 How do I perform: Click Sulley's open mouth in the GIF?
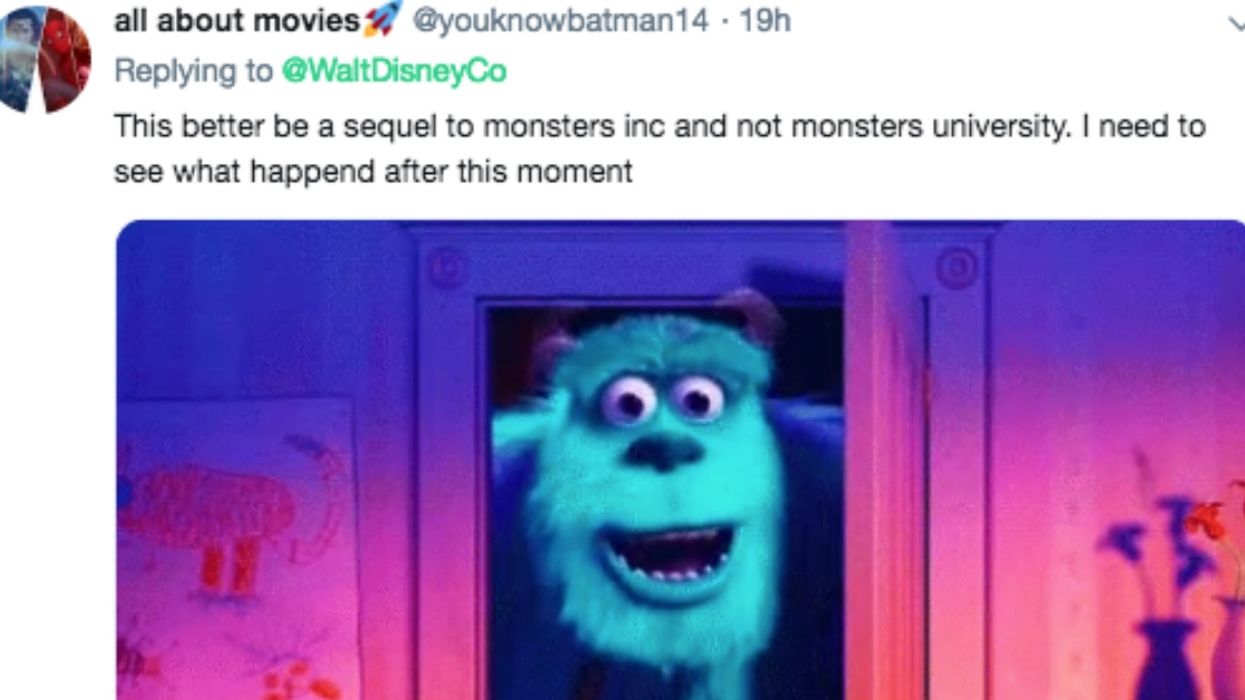coord(669,555)
